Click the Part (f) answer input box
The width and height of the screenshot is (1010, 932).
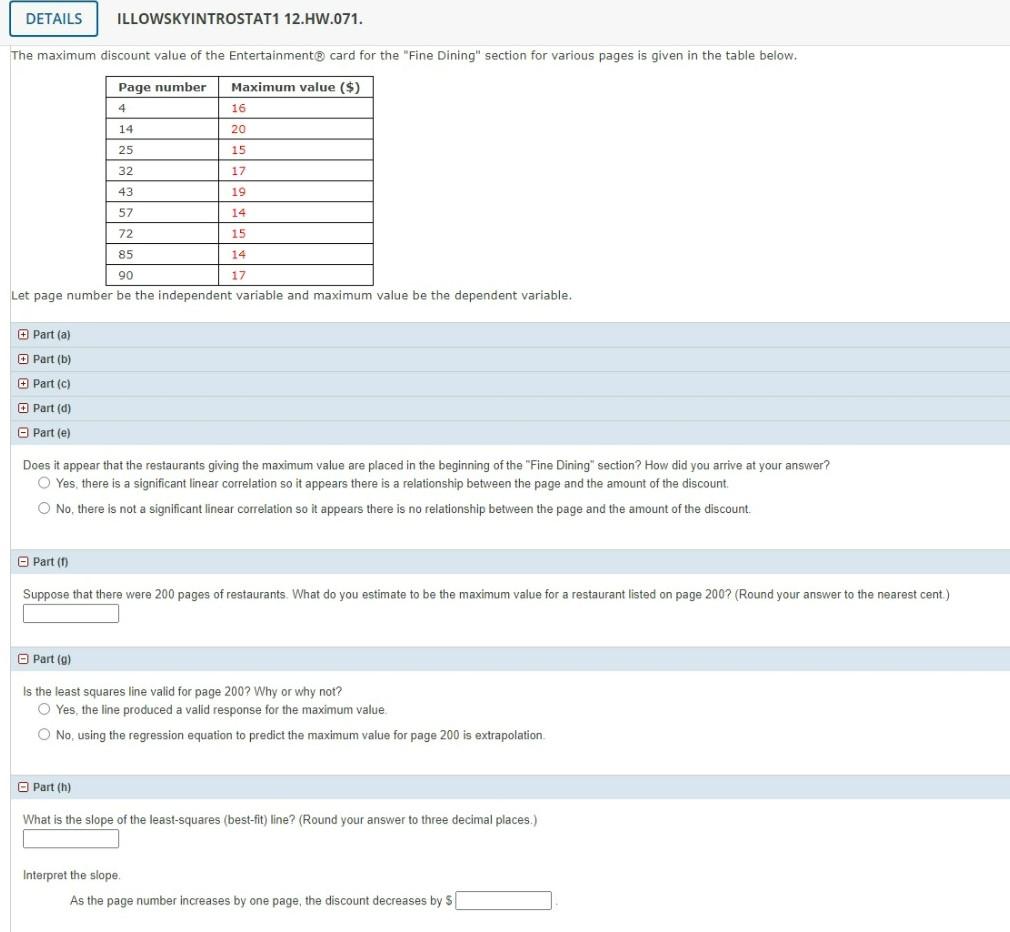click(x=70, y=613)
